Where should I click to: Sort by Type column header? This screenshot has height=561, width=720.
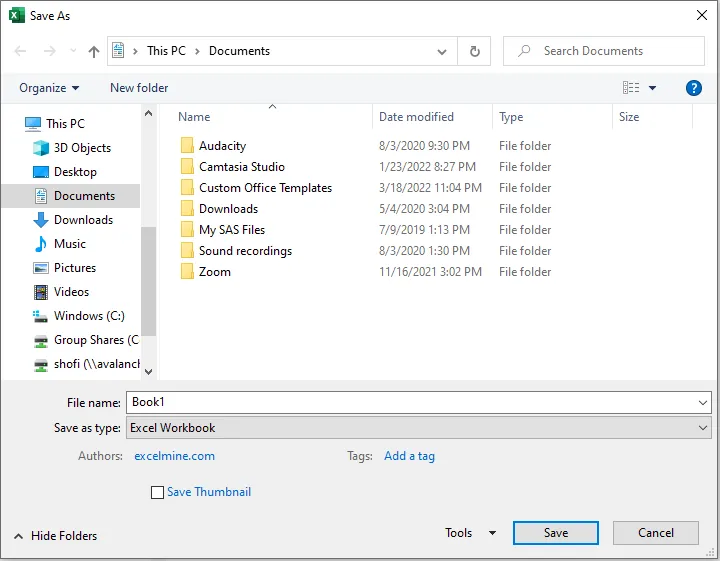(511, 117)
